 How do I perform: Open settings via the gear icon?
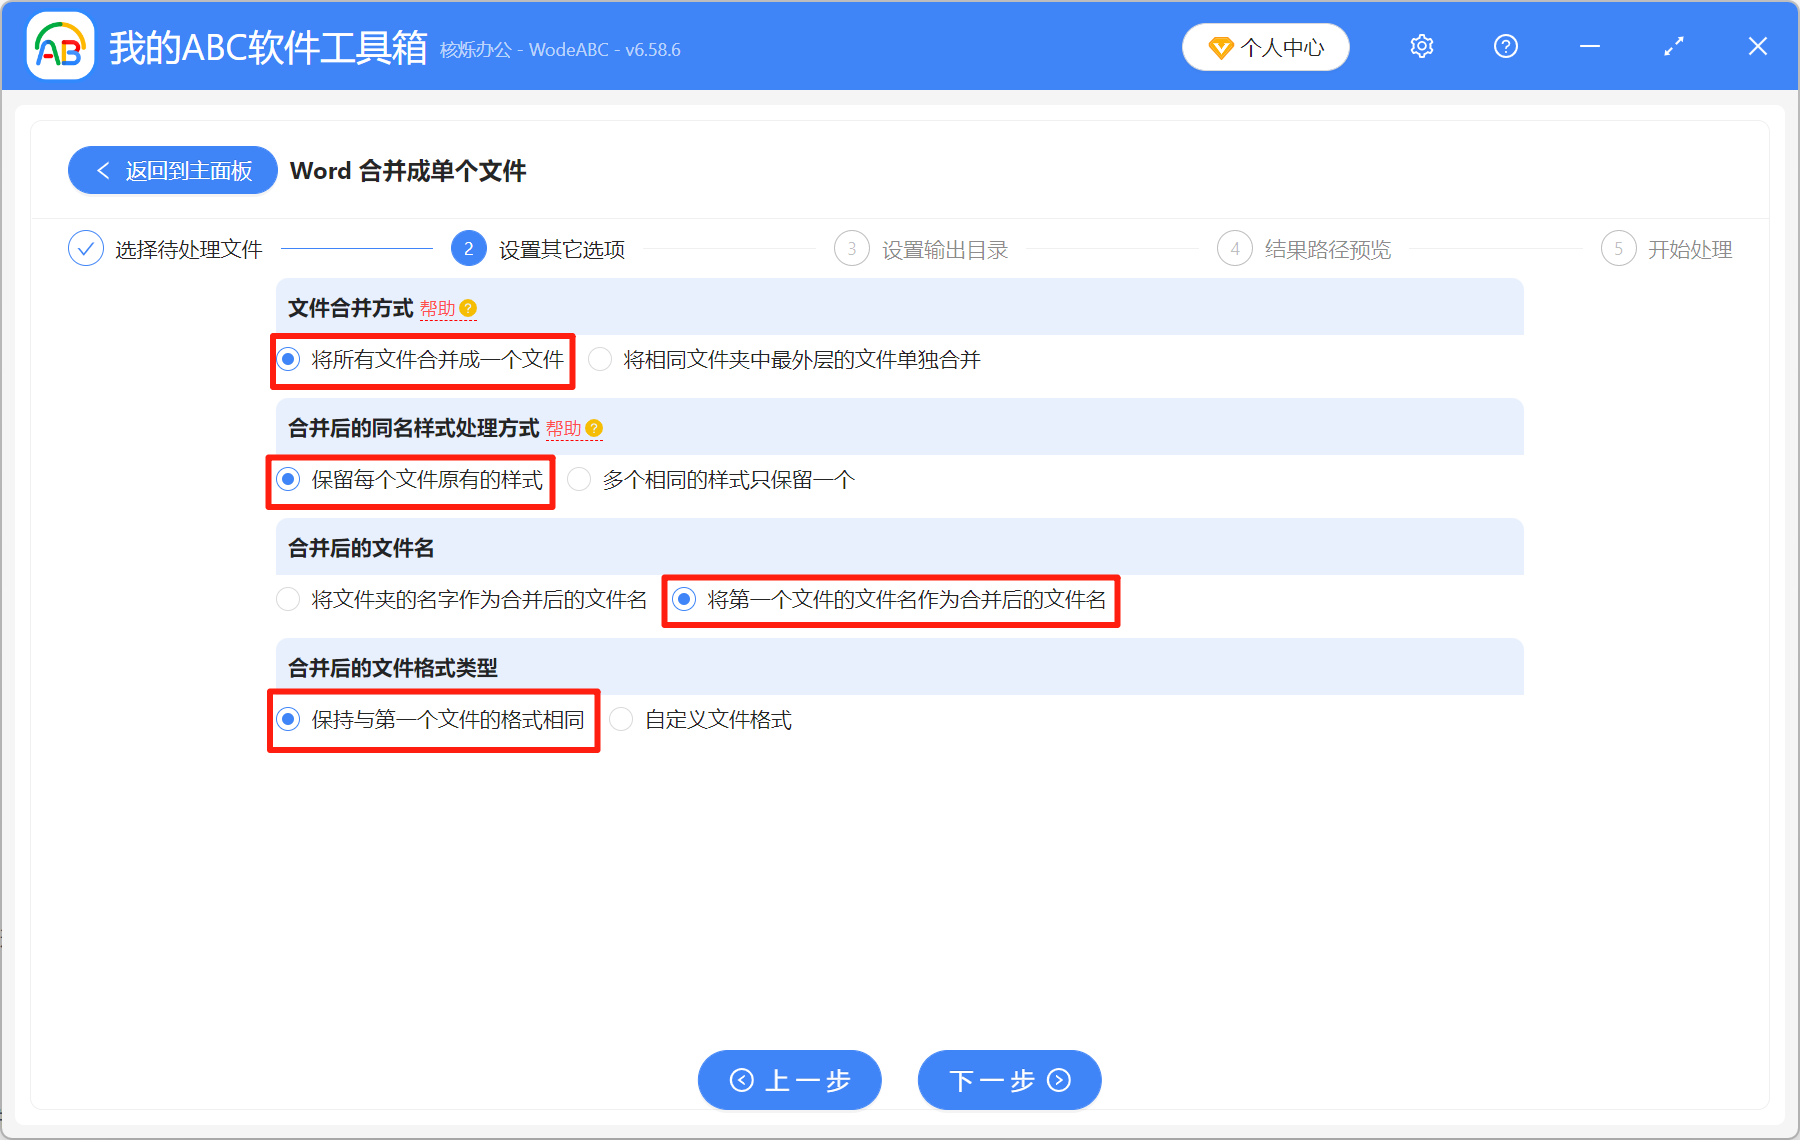1421,46
